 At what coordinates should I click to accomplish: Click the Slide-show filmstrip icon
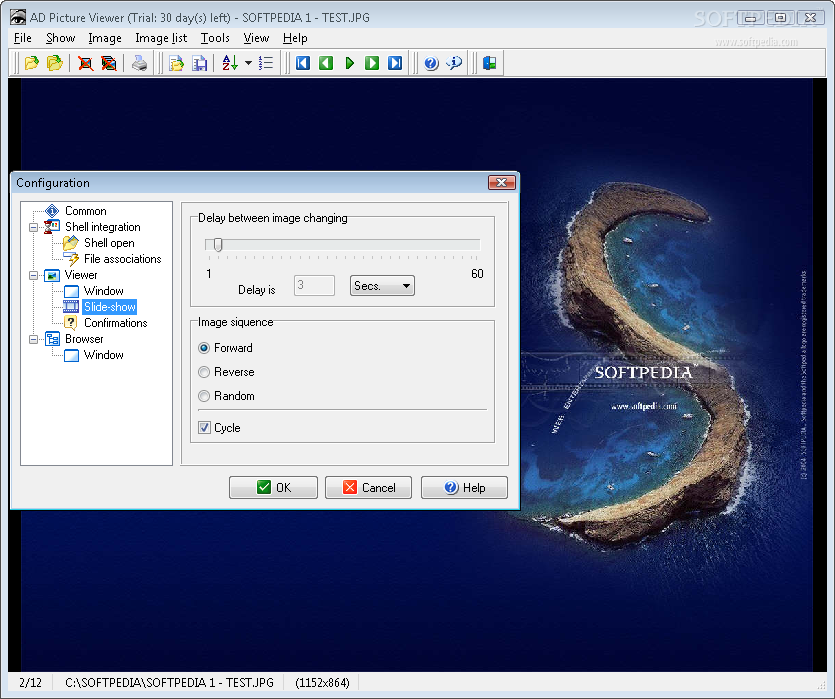[x=71, y=307]
